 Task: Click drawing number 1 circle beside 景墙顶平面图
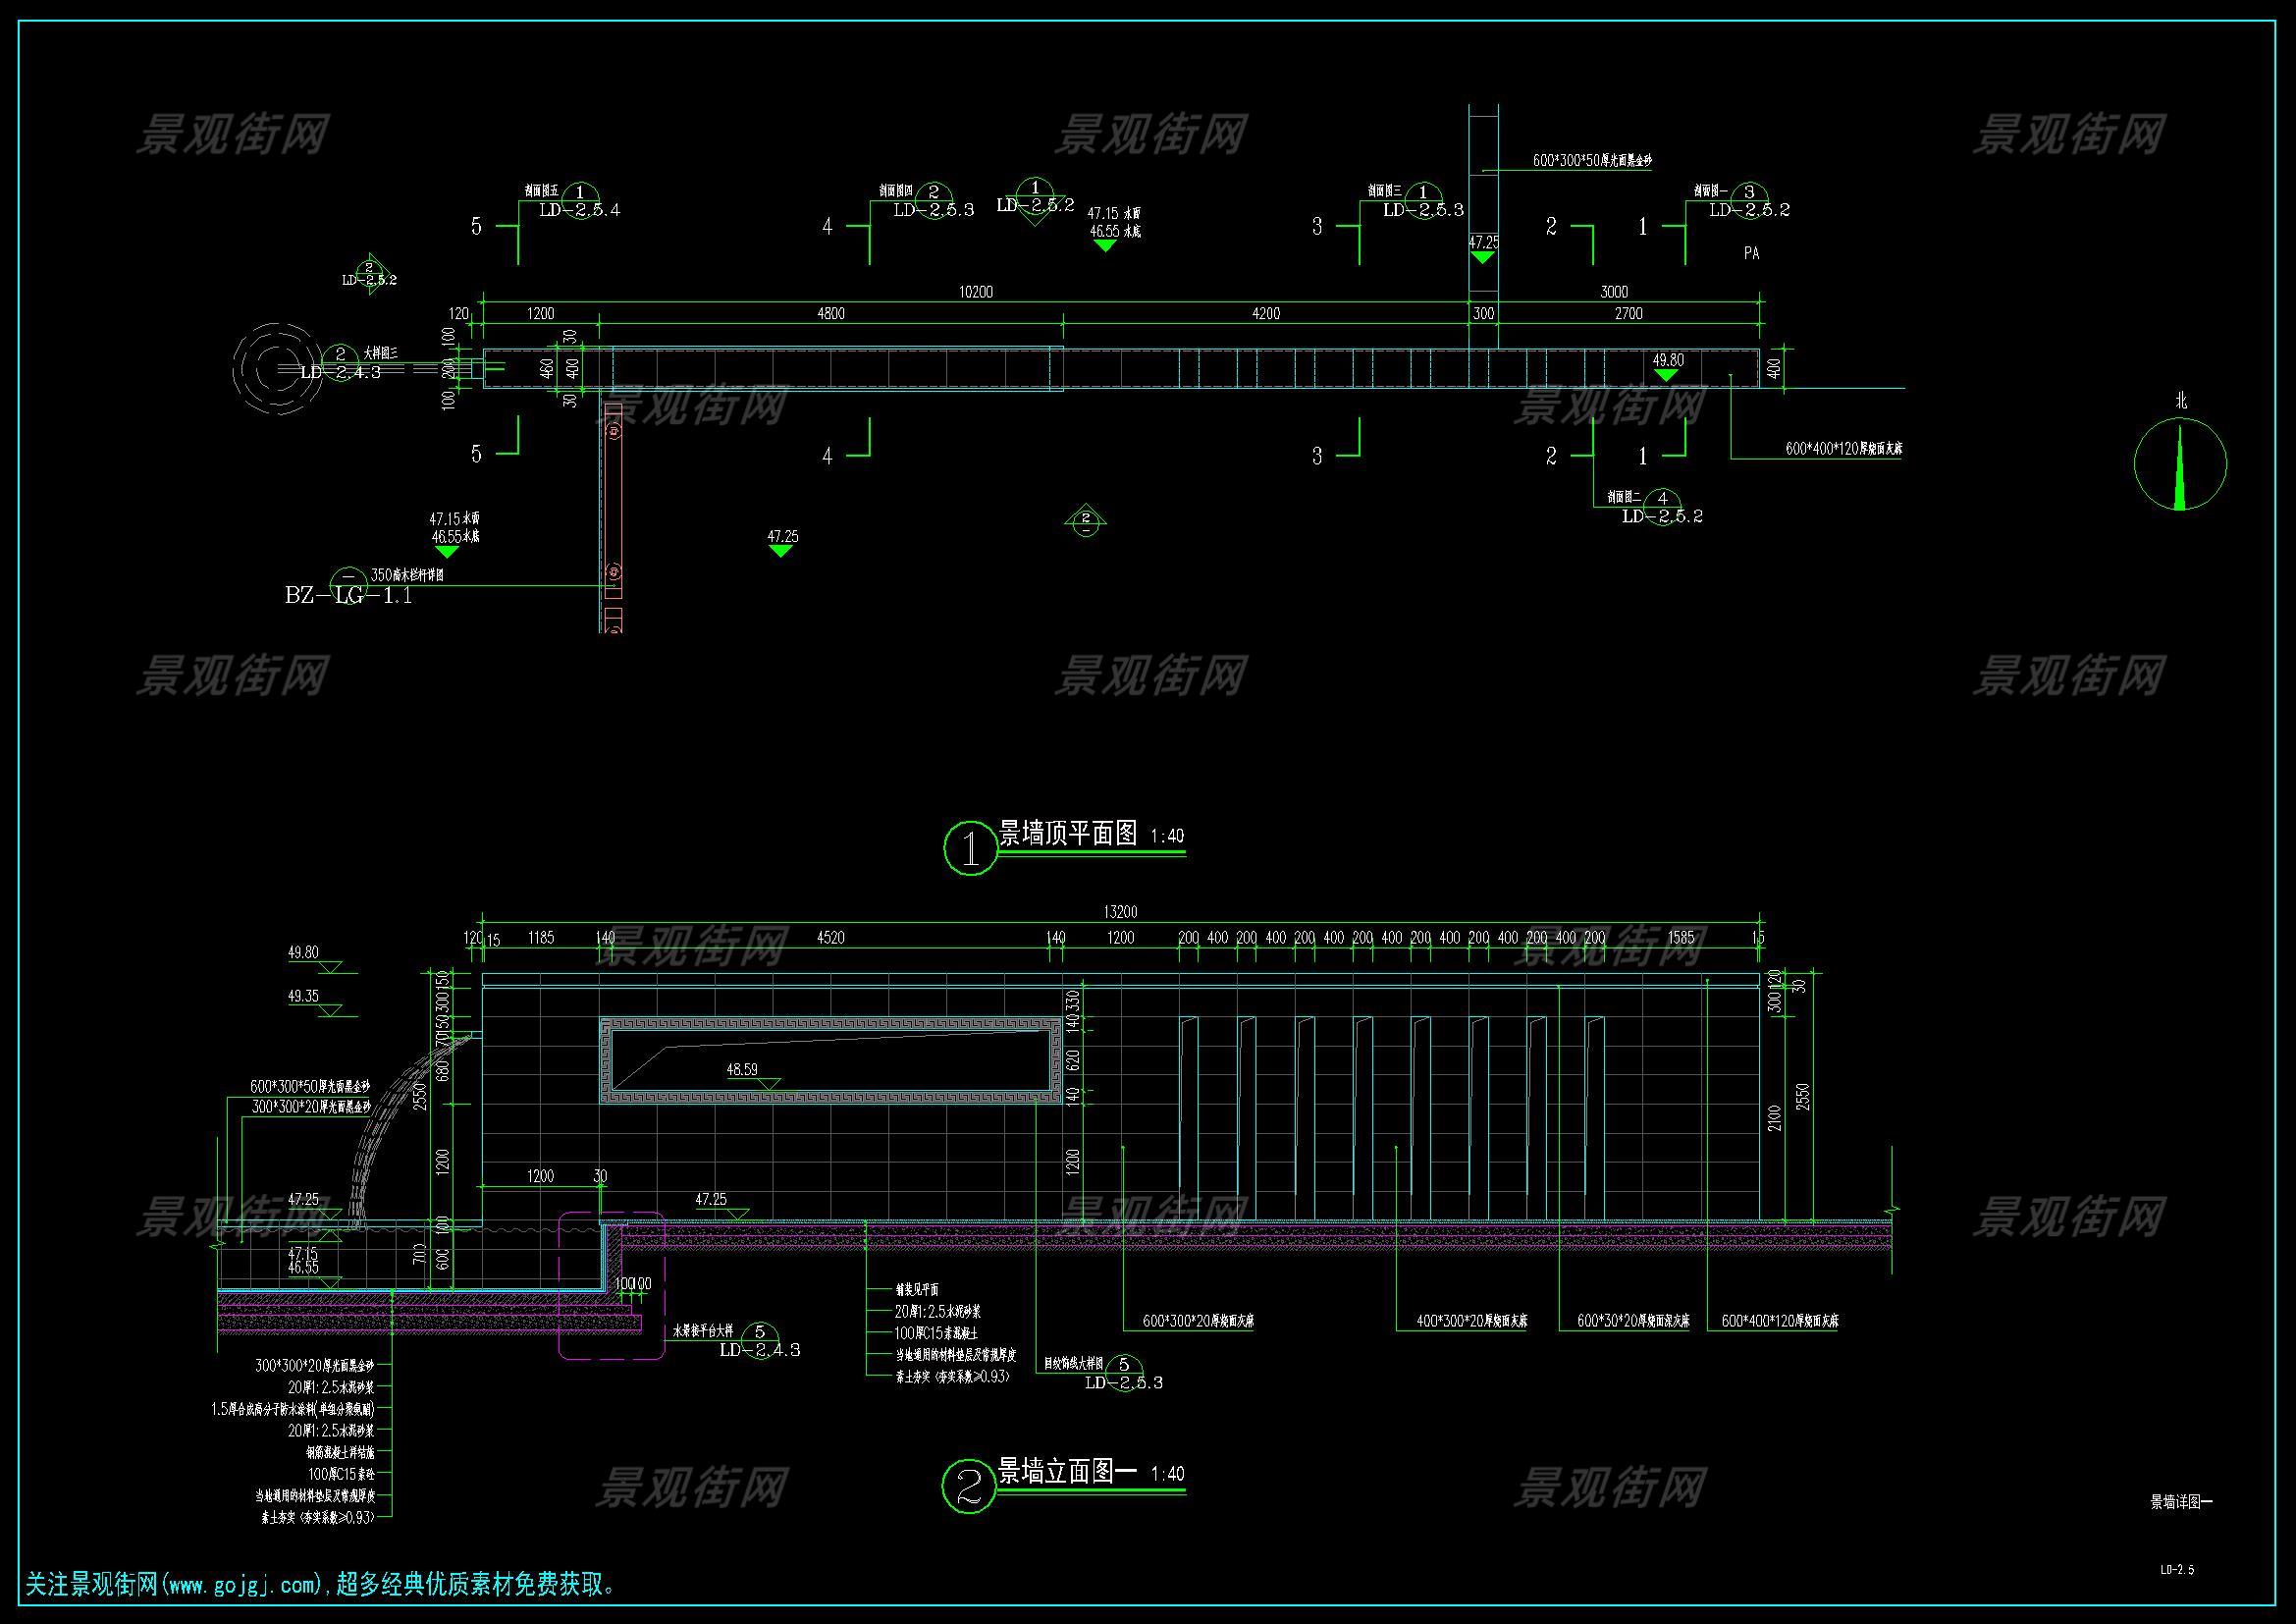[x=970, y=848]
